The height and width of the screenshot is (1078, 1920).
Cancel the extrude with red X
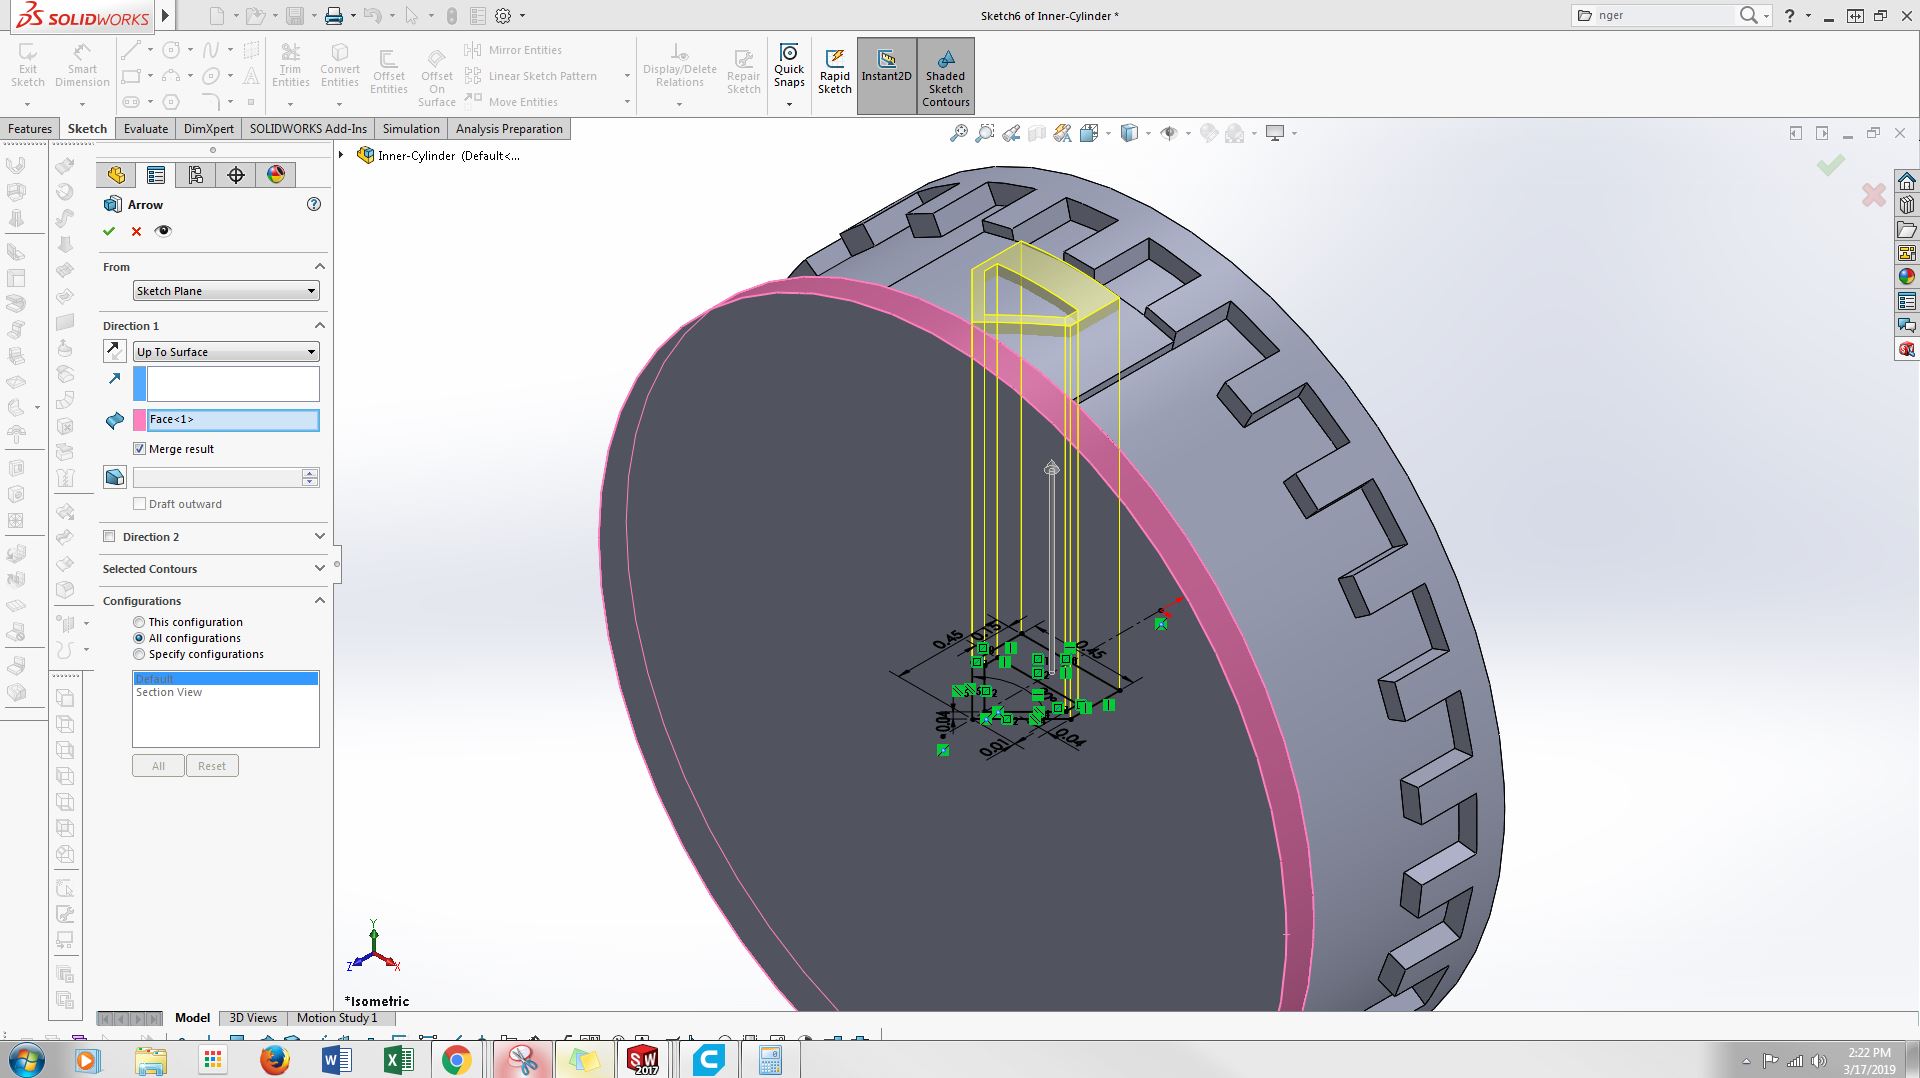137,231
